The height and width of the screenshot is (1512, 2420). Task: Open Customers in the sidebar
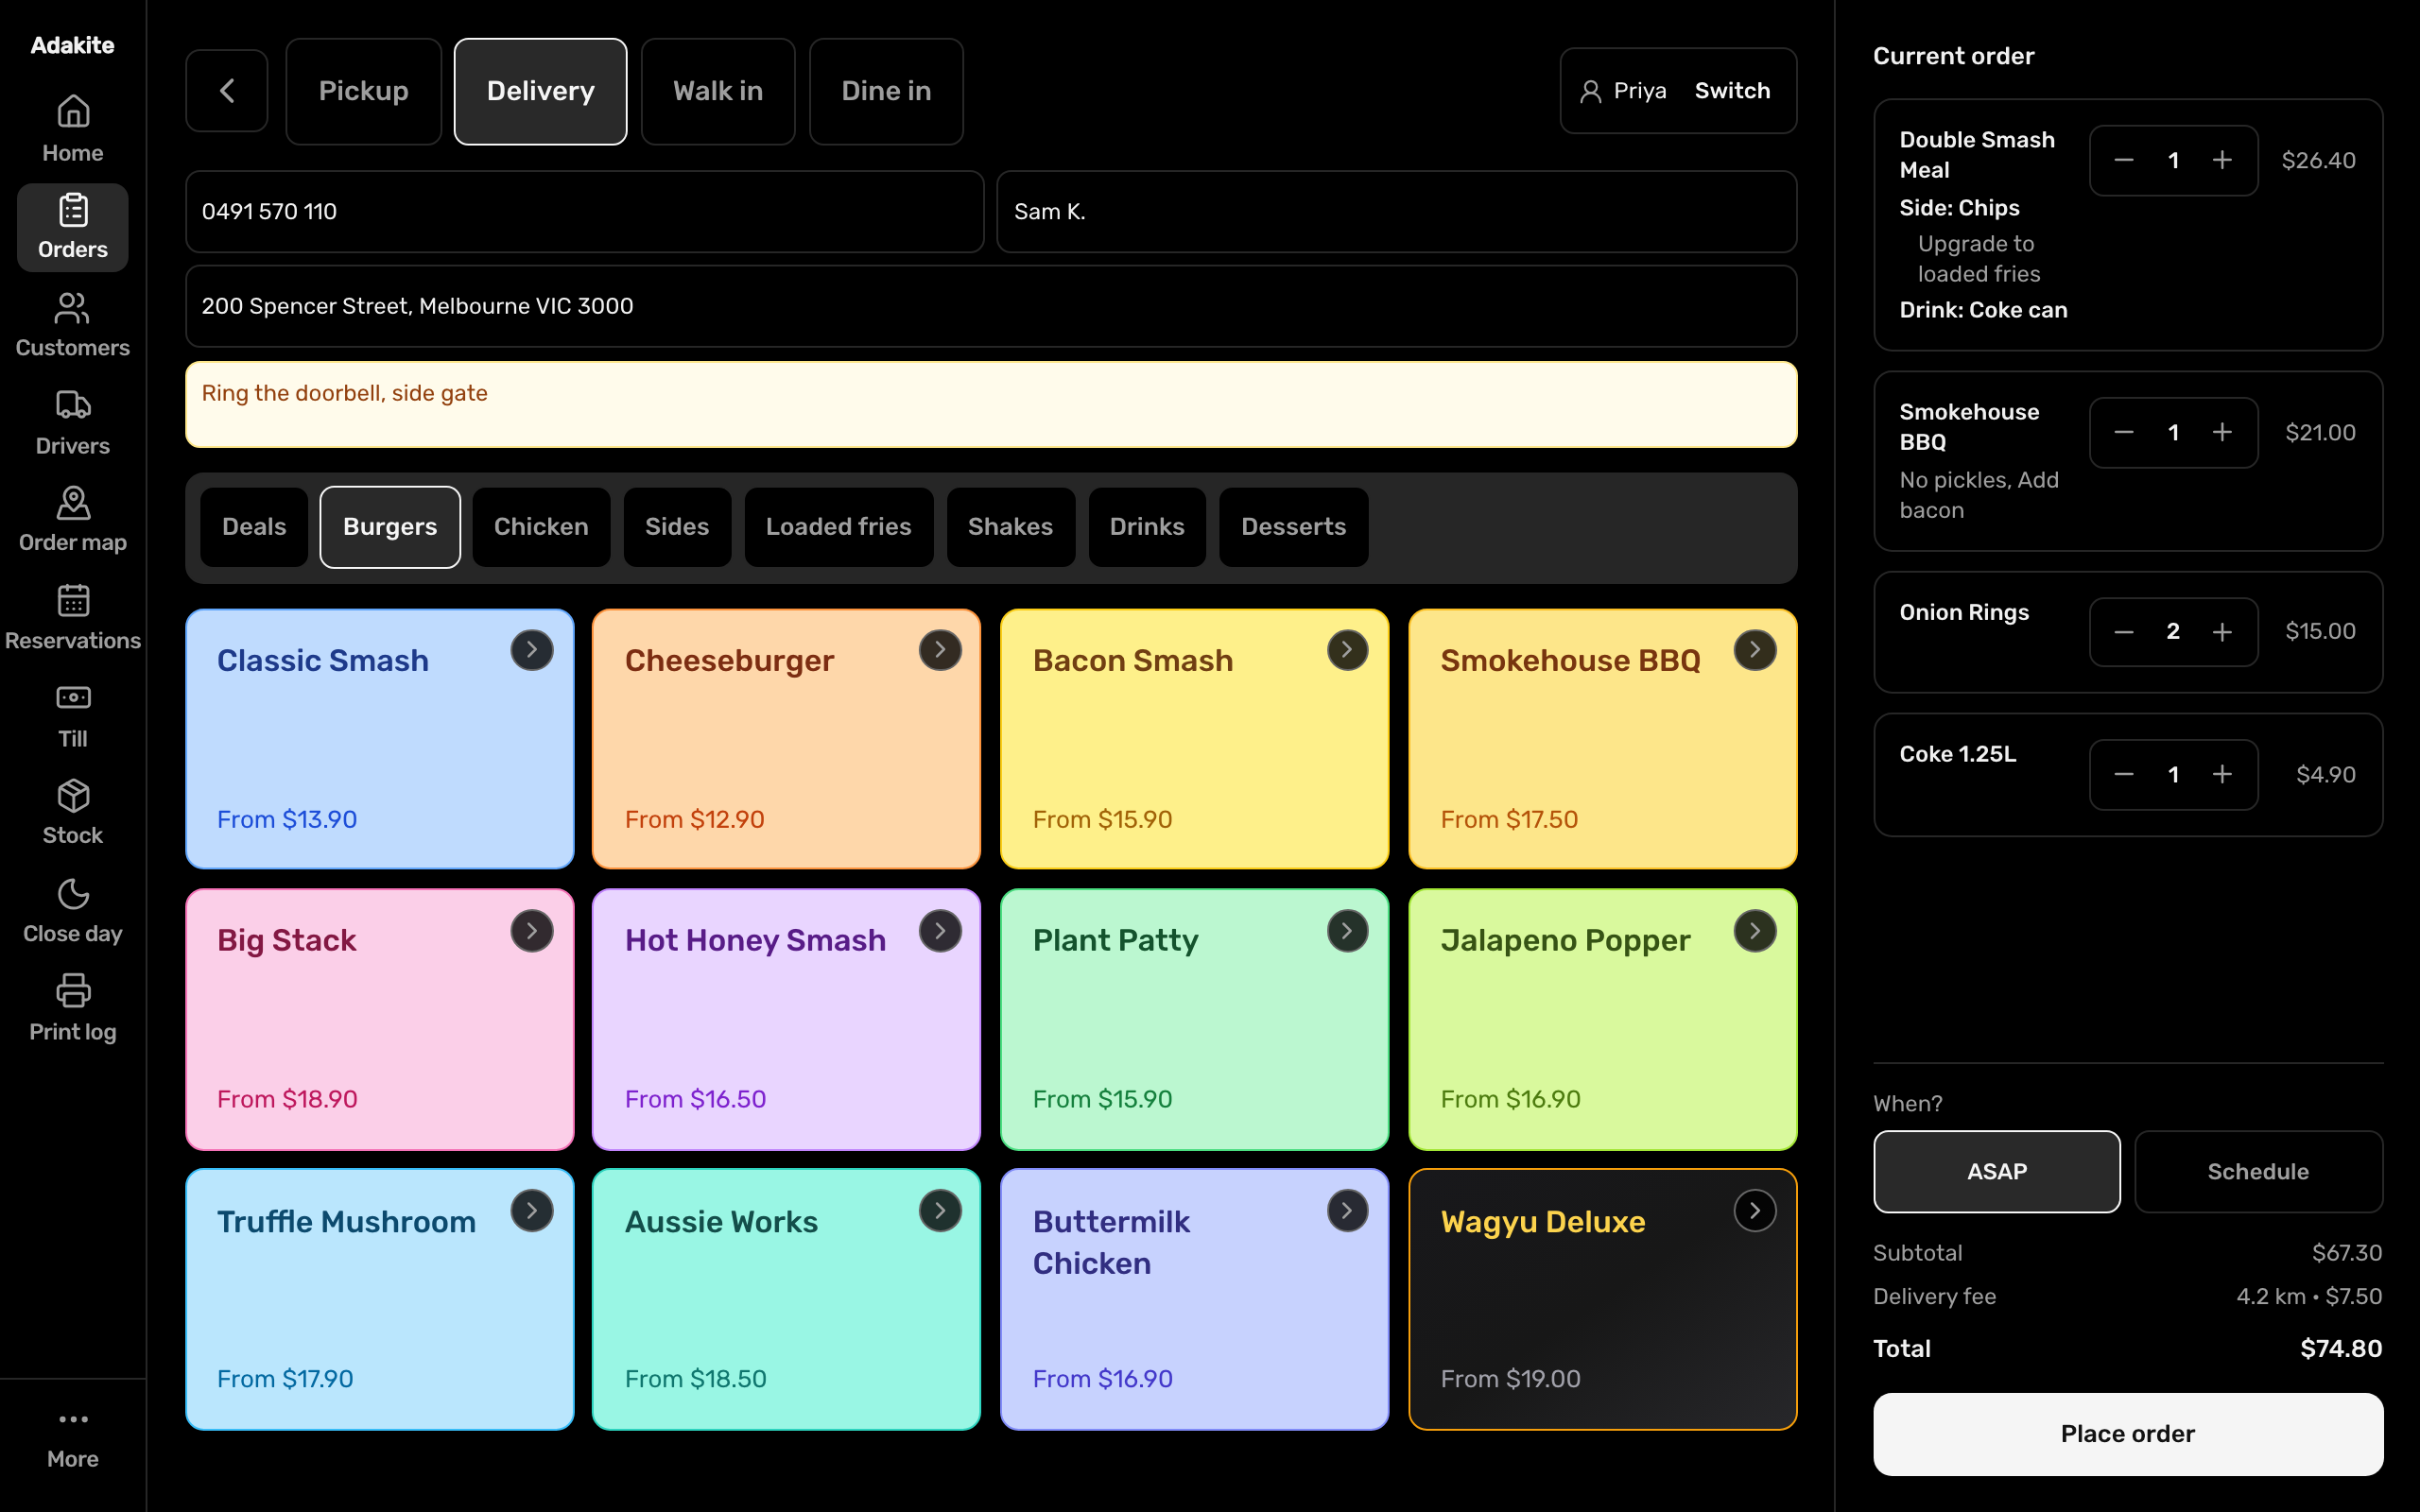point(72,324)
